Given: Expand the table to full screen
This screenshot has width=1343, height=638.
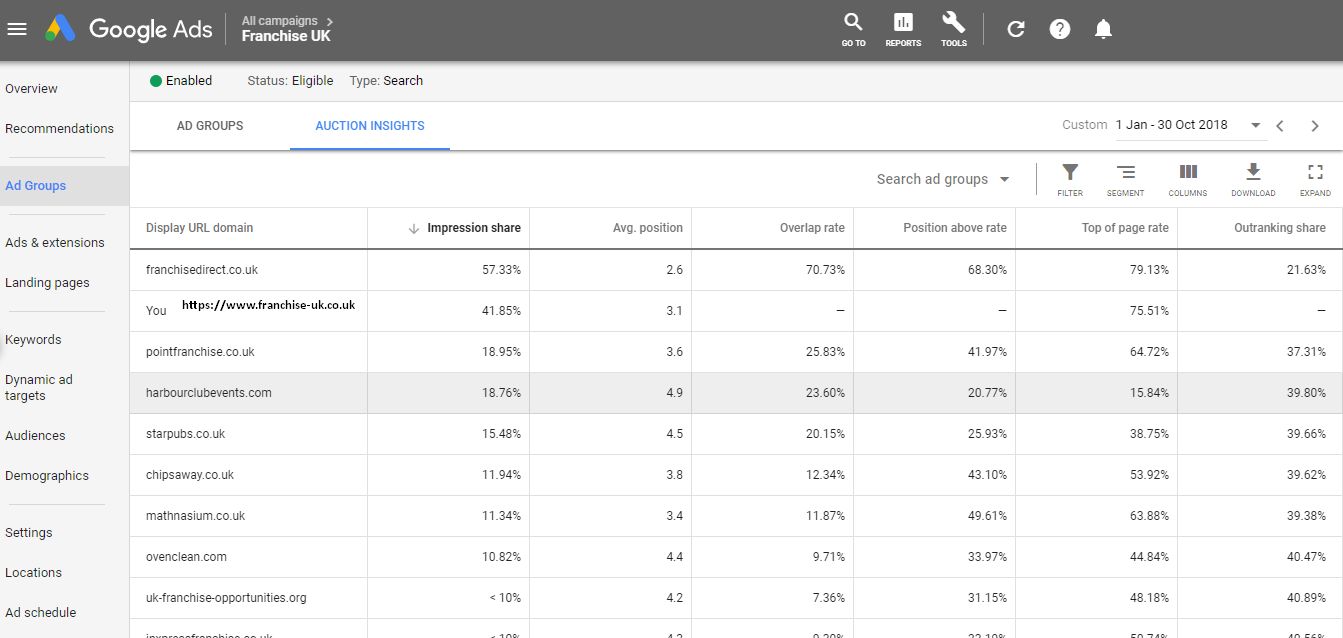Looking at the screenshot, I should pyautogui.click(x=1315, y=179).
